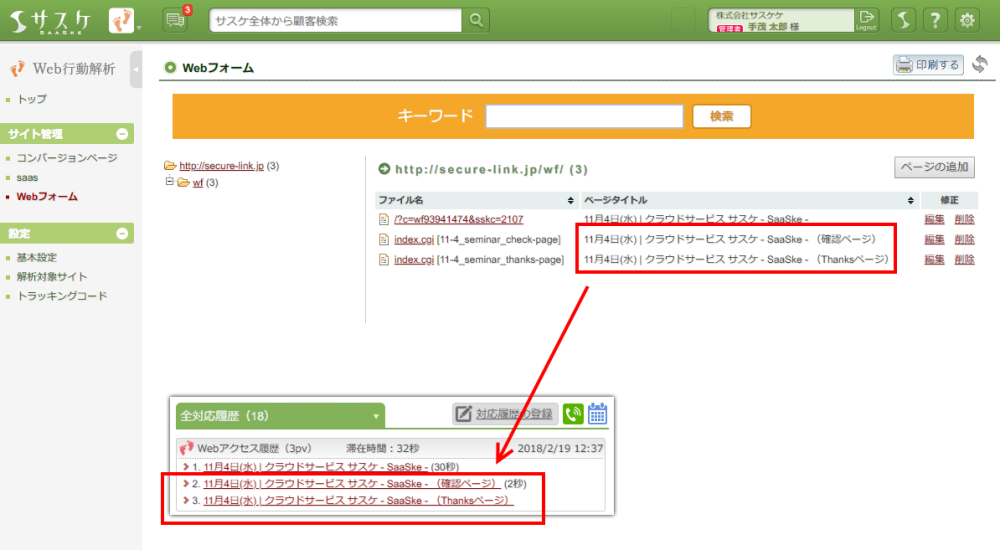The width and height of the screenshot is (1000, 550).
Task: Click the refresh arrows icon beside print
Action: point(979,65)
